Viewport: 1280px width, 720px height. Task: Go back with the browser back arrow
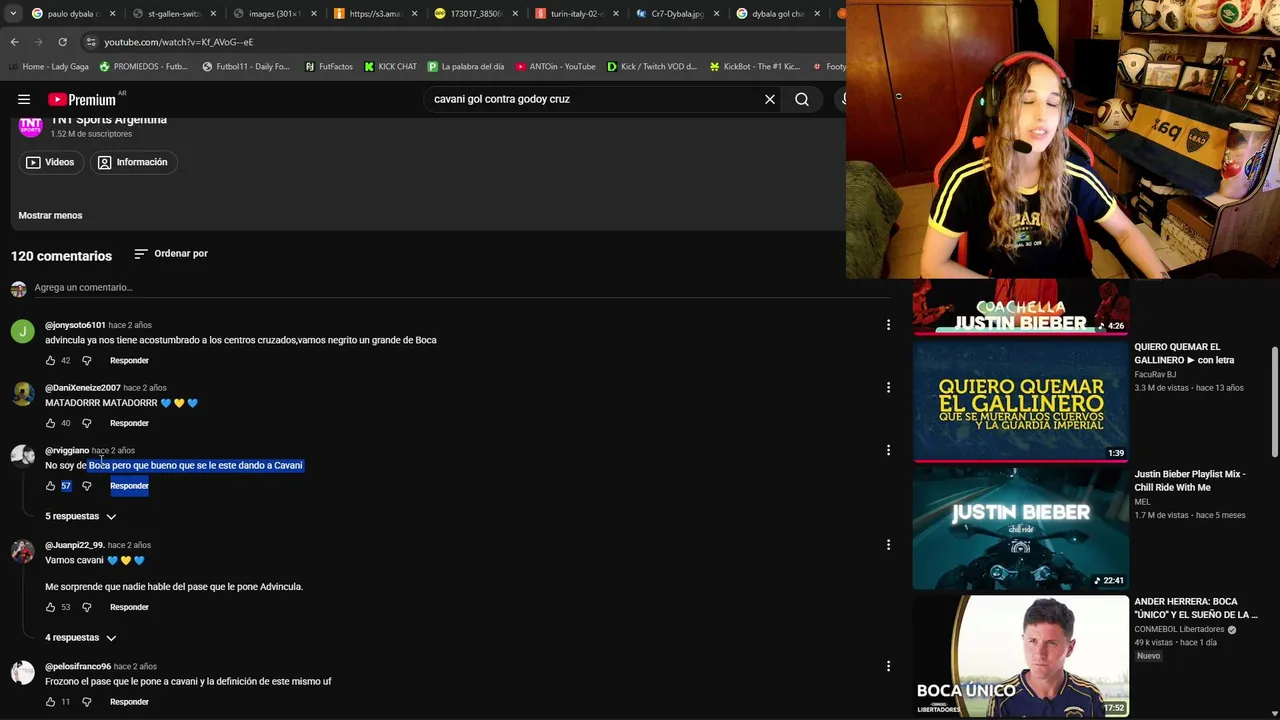pos(14,42)
